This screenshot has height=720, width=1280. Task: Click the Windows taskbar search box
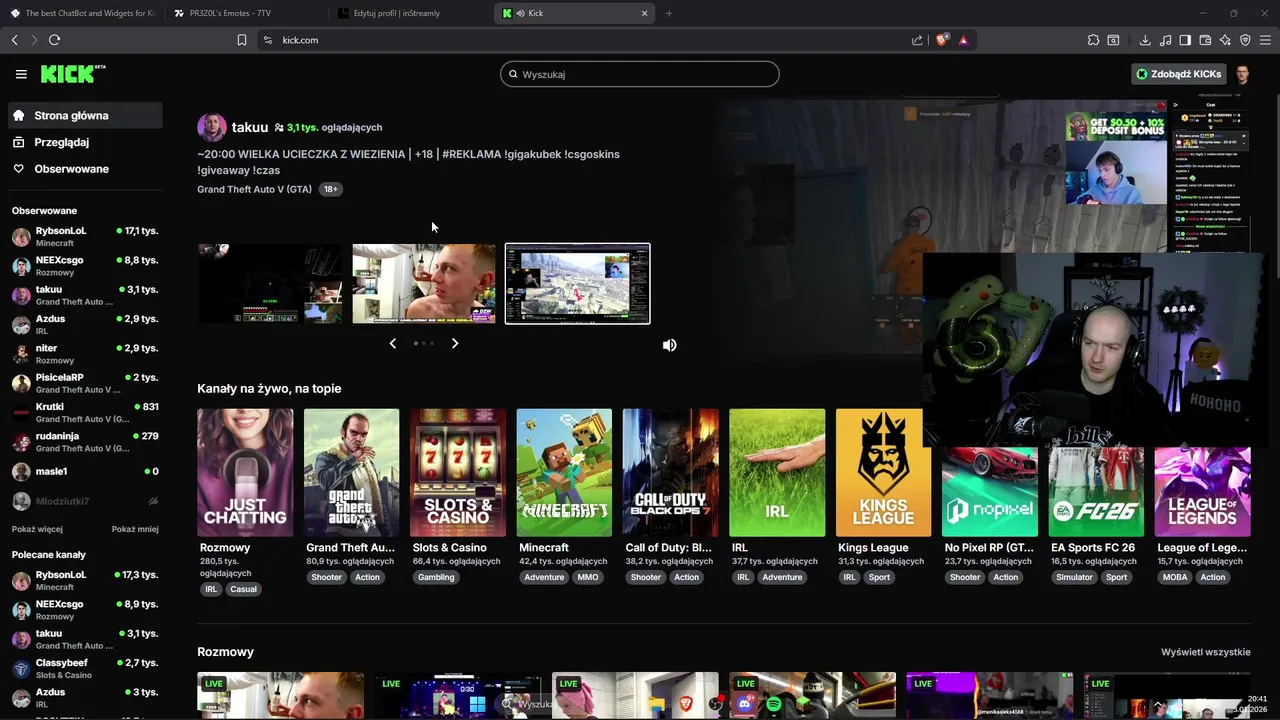pyautogui.click(x=528, y=704)
